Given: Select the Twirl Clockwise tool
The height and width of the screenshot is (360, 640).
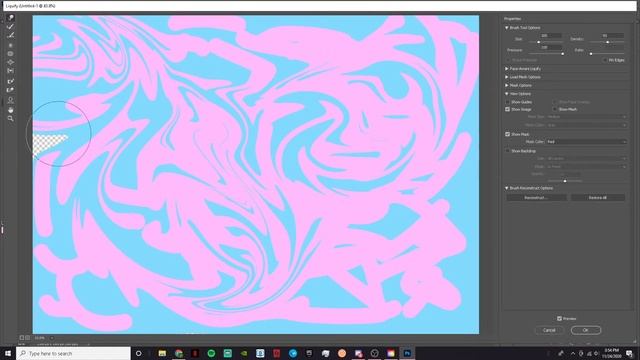Looking at the screenshot, I should (10, 45).
